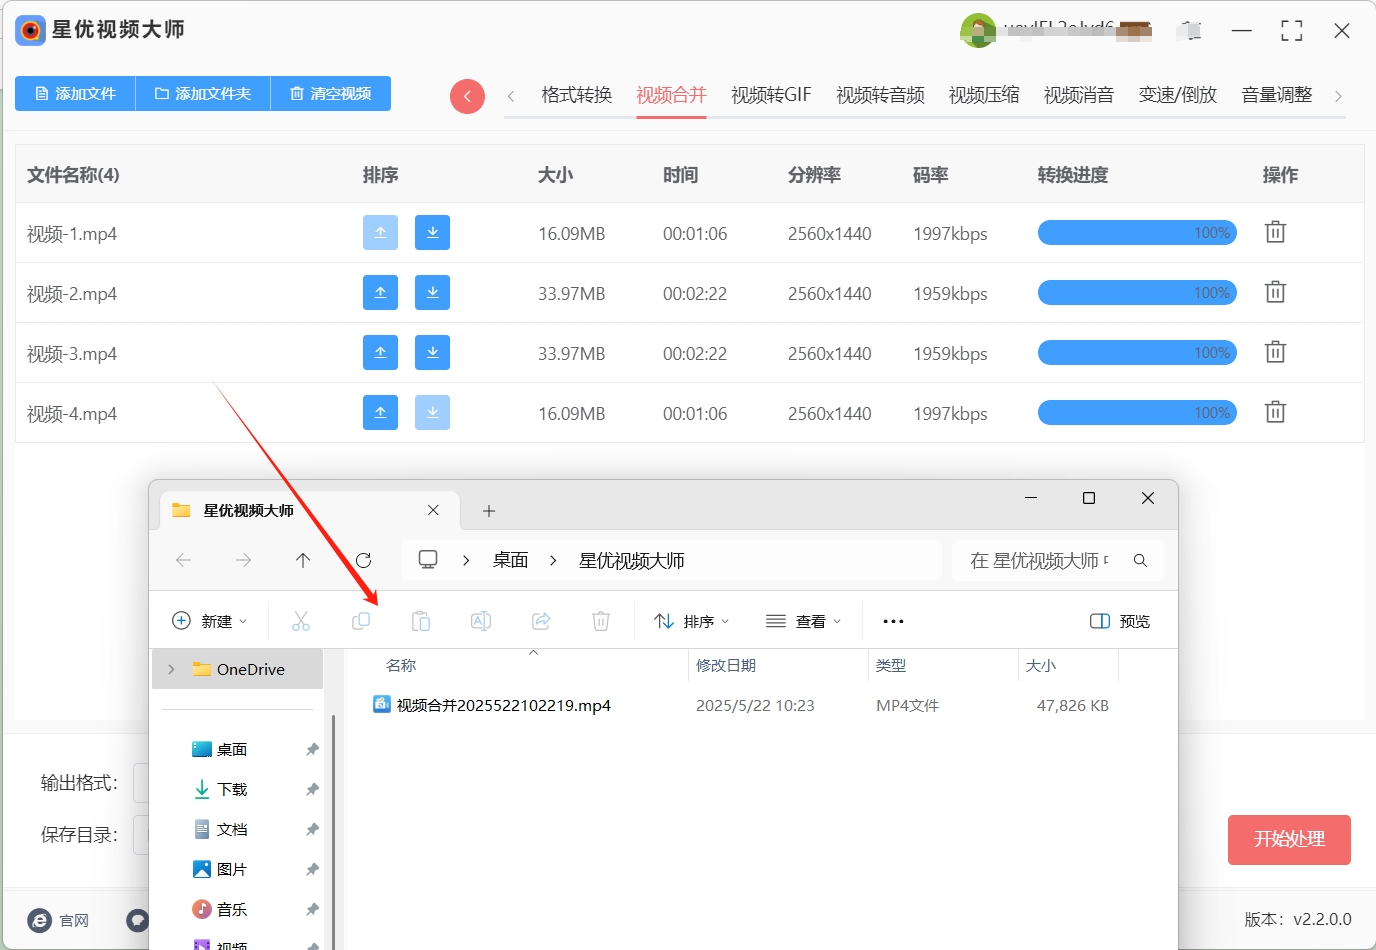
Task: Click progress bar of 视频-3.mp4
Action: pyautogui.click(x=1137, y=353)
